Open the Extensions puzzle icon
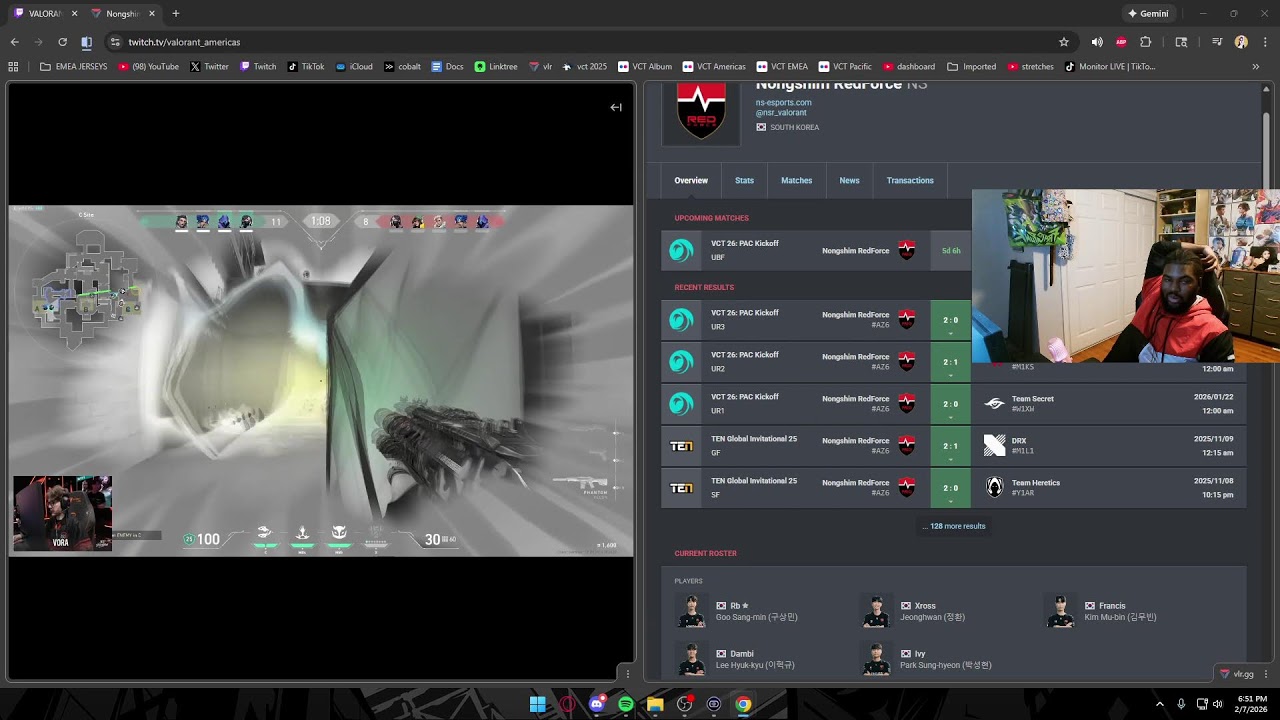The image size is (1280, 720). click(1146, 42)
